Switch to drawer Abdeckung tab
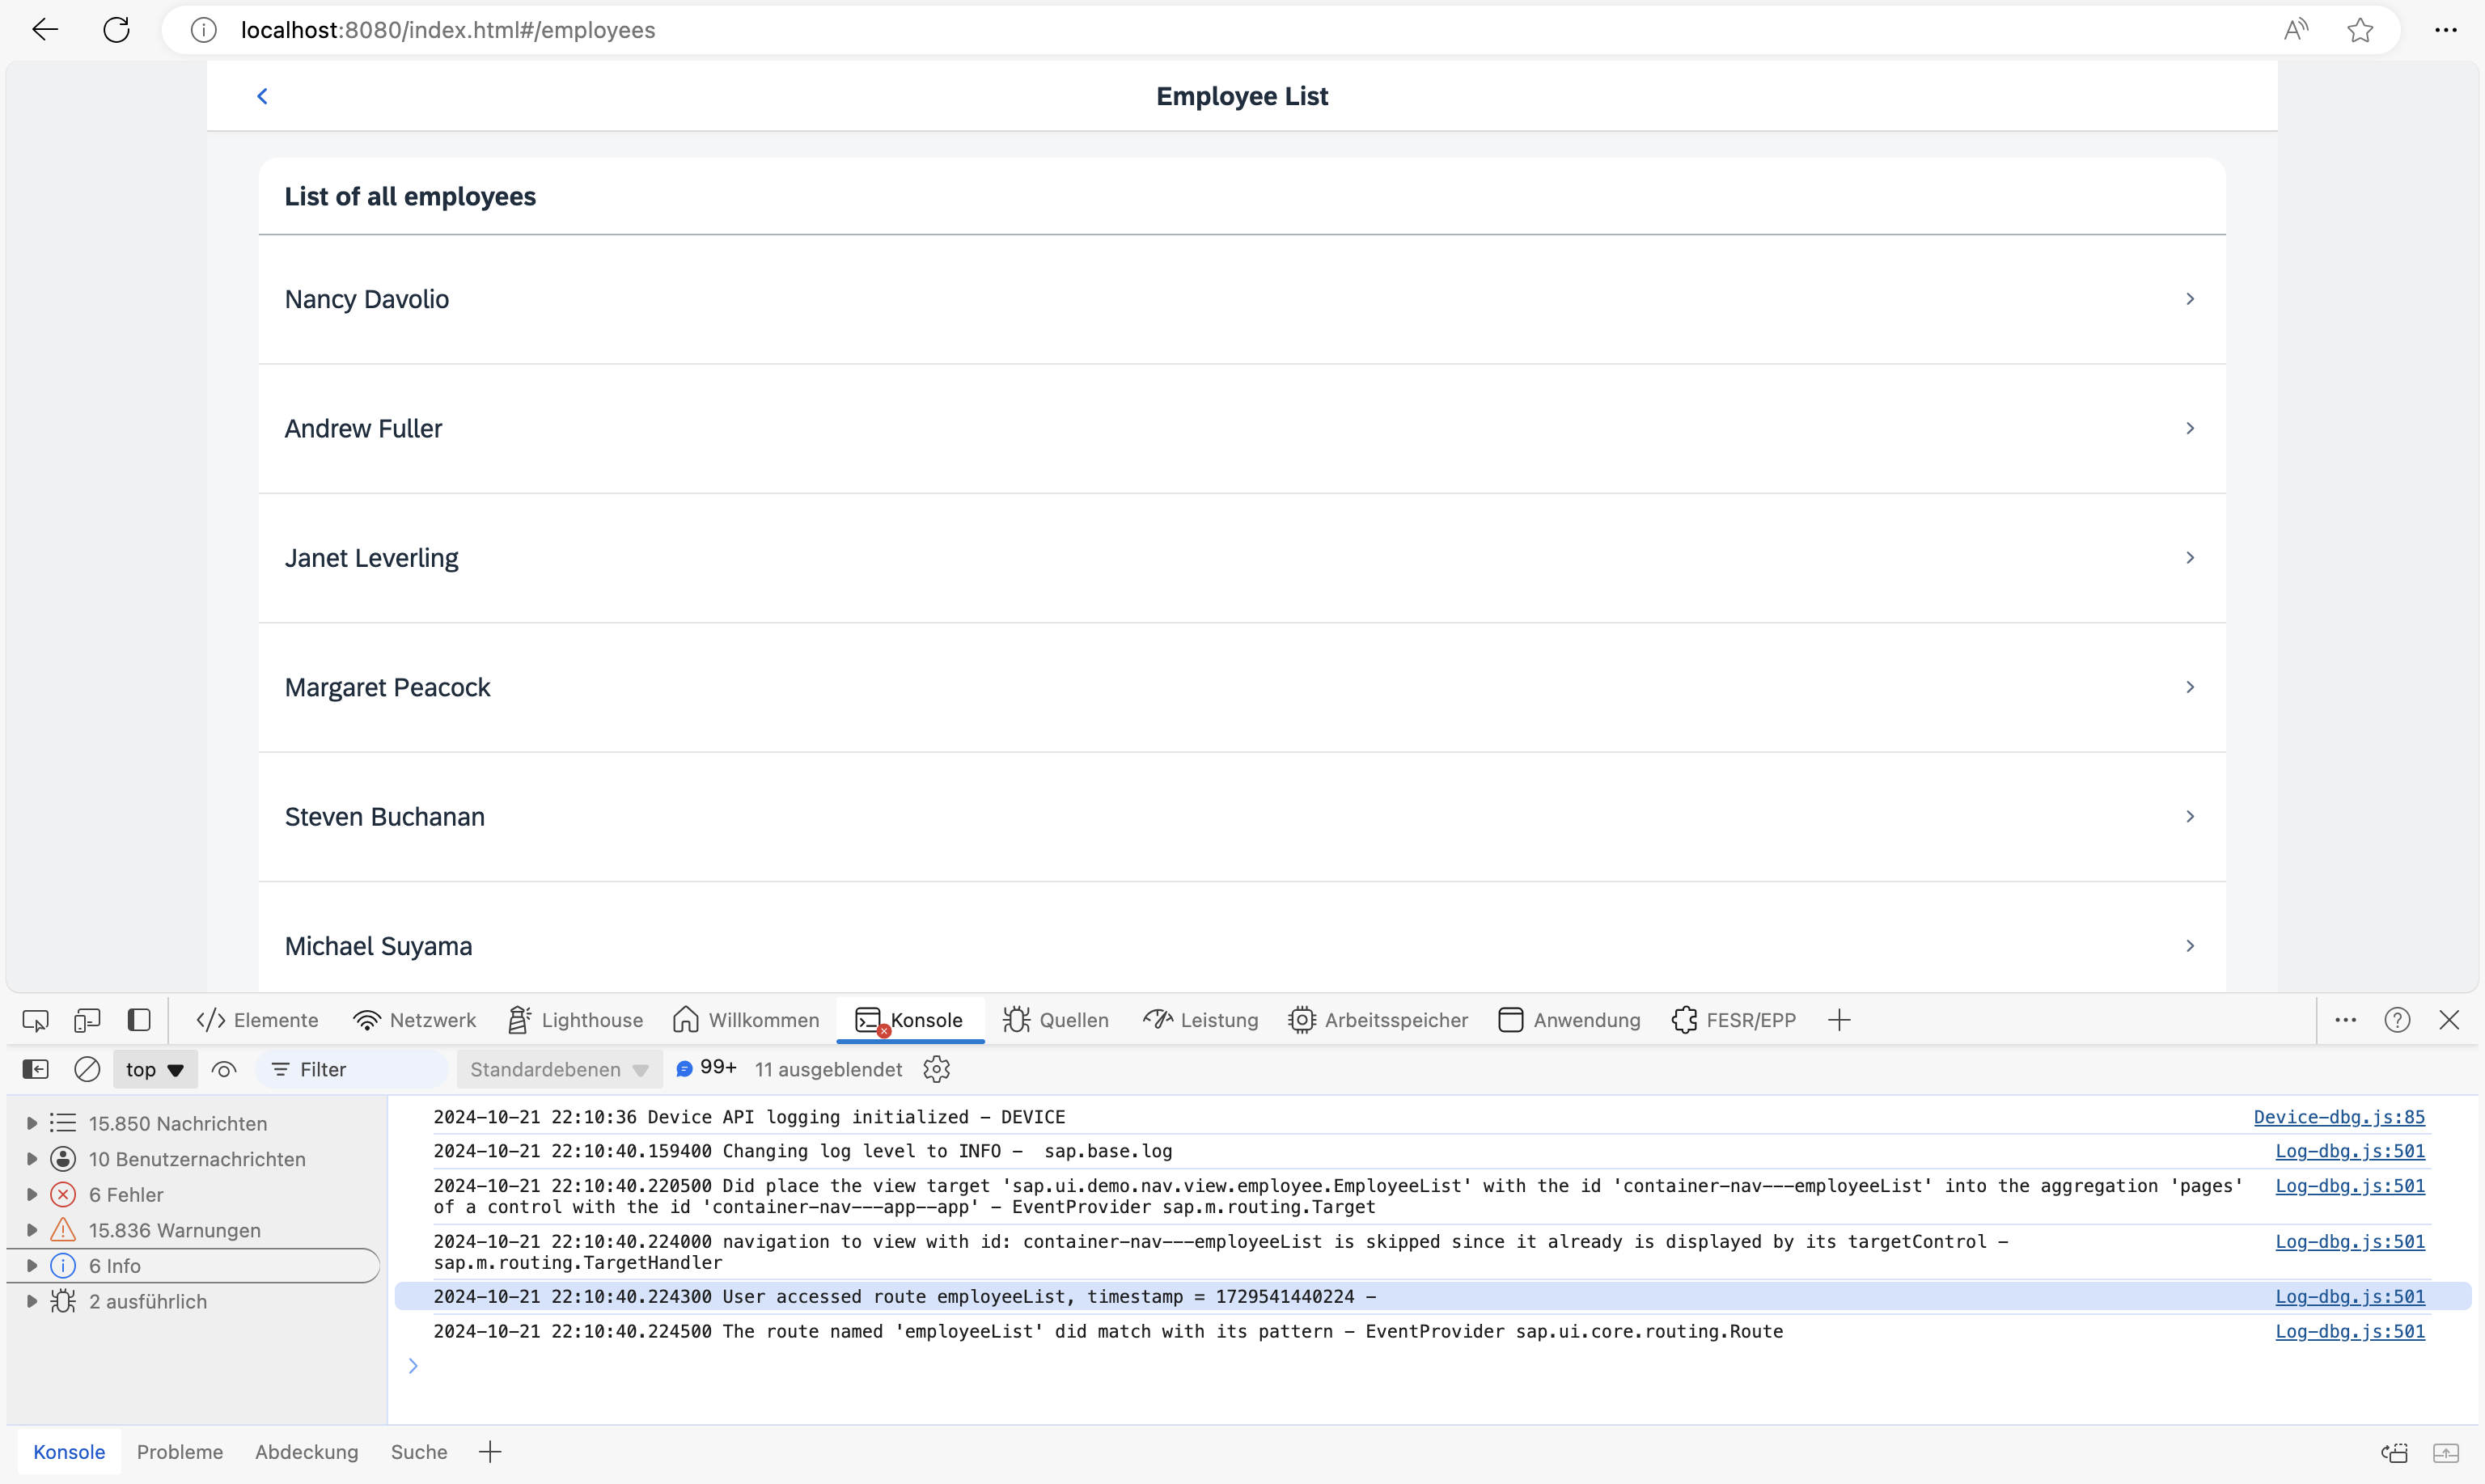The image size is (2485, 1484). [306, 1452]
